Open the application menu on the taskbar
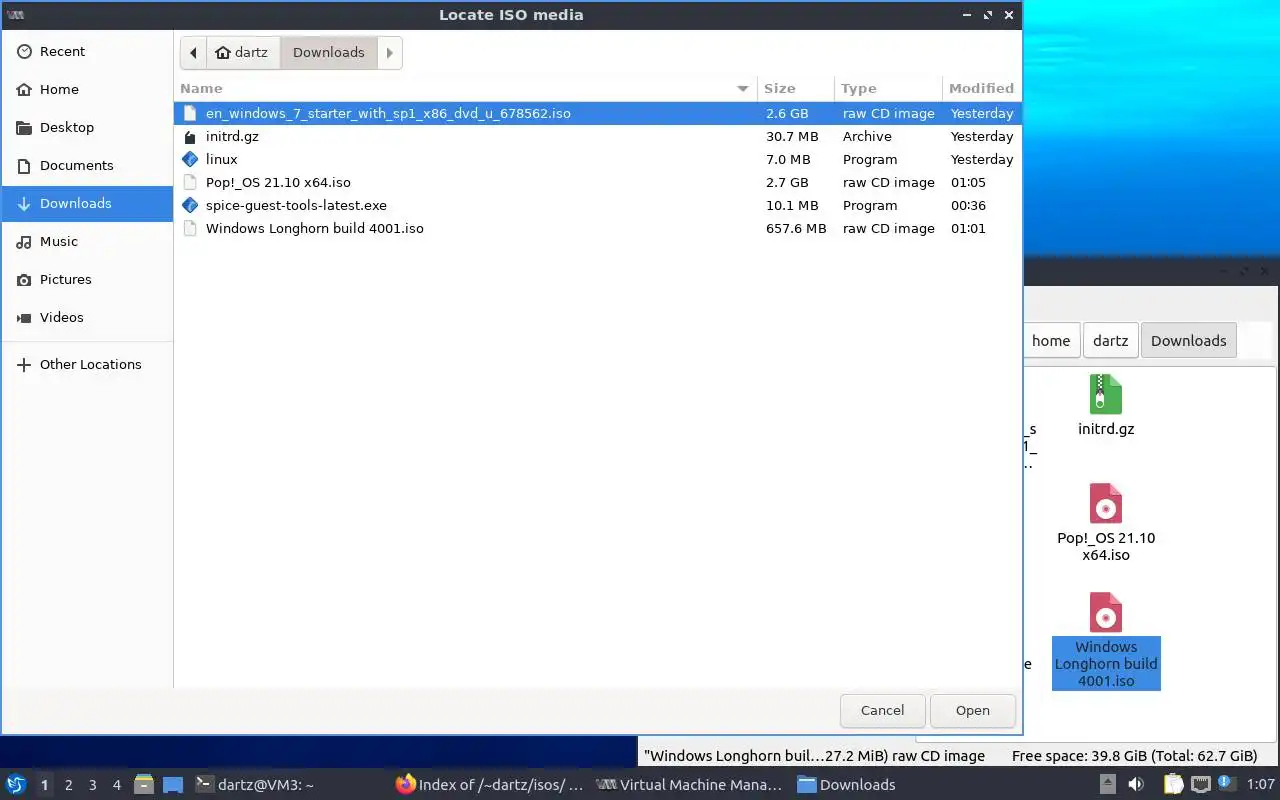Viewport: 1280px width, 800px height. 16,784
